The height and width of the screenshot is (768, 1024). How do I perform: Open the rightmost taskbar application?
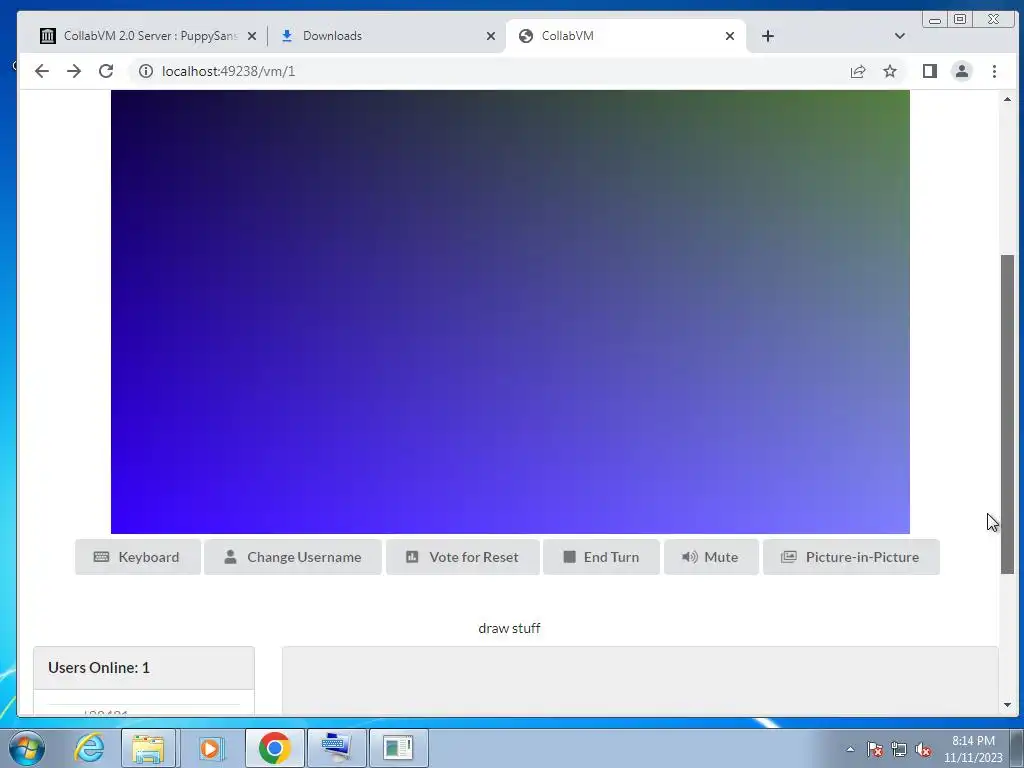coord(398,748)
